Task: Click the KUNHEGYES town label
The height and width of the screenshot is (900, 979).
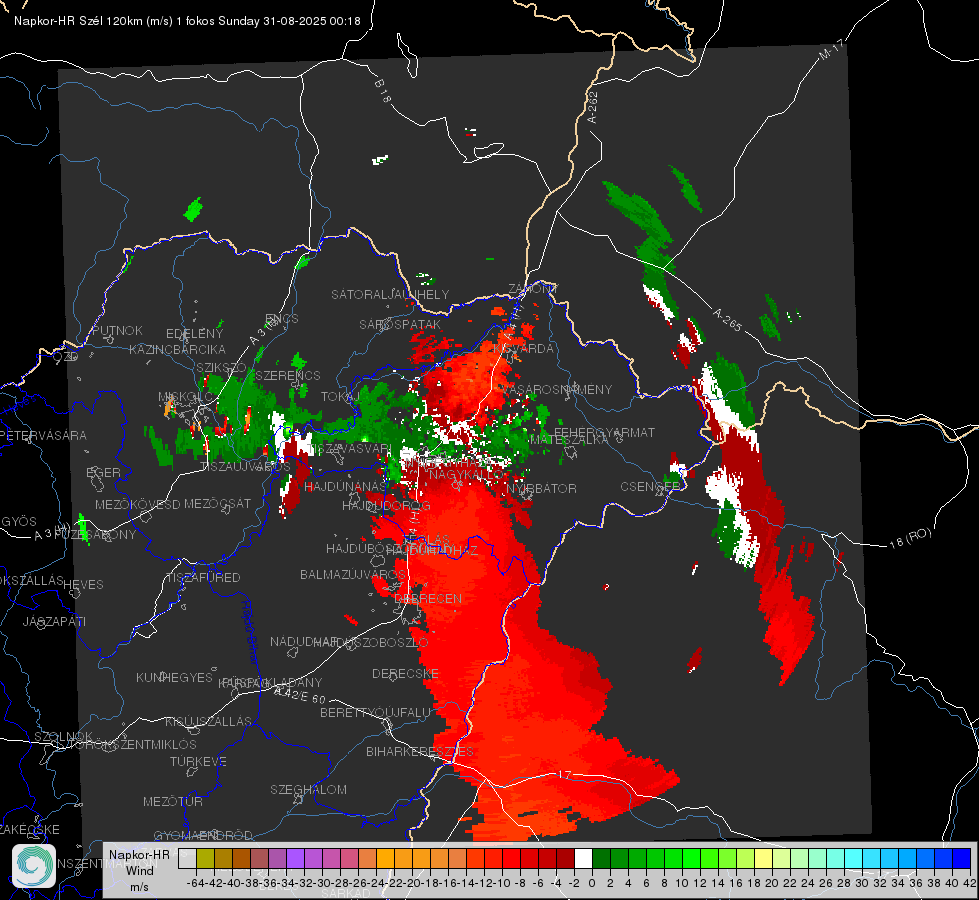Action: point(174,677)
